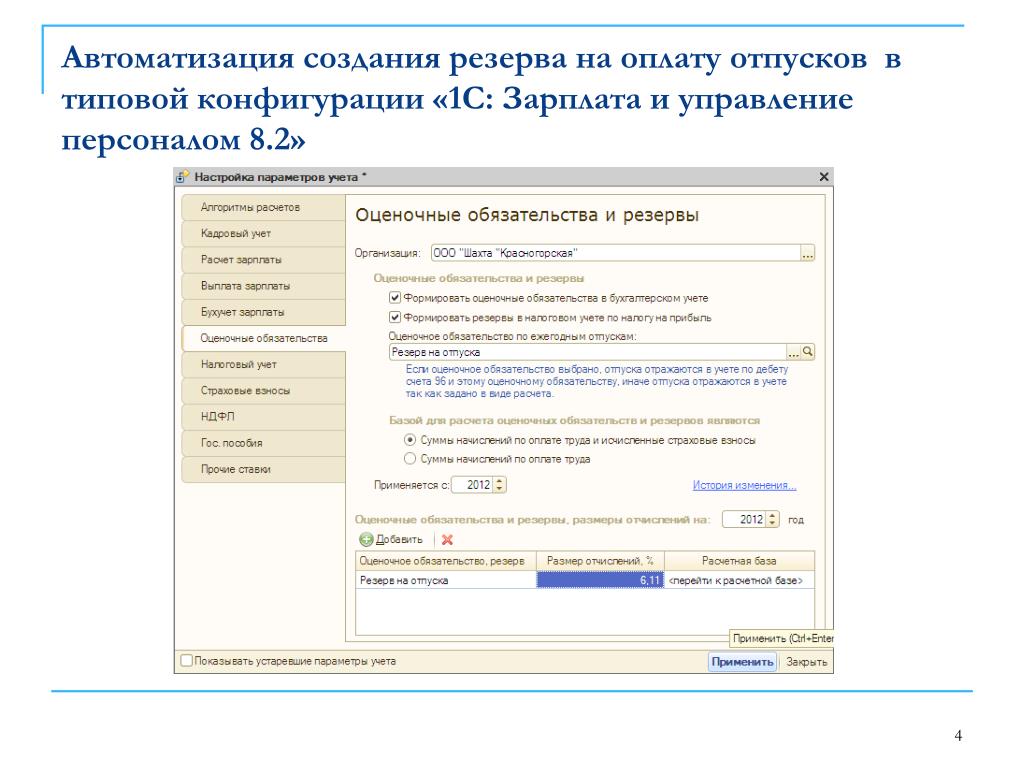The width and height of the screenshot is (1024, 768).
Task: Delete row with red X icon
Action: [x=447, y=539]
